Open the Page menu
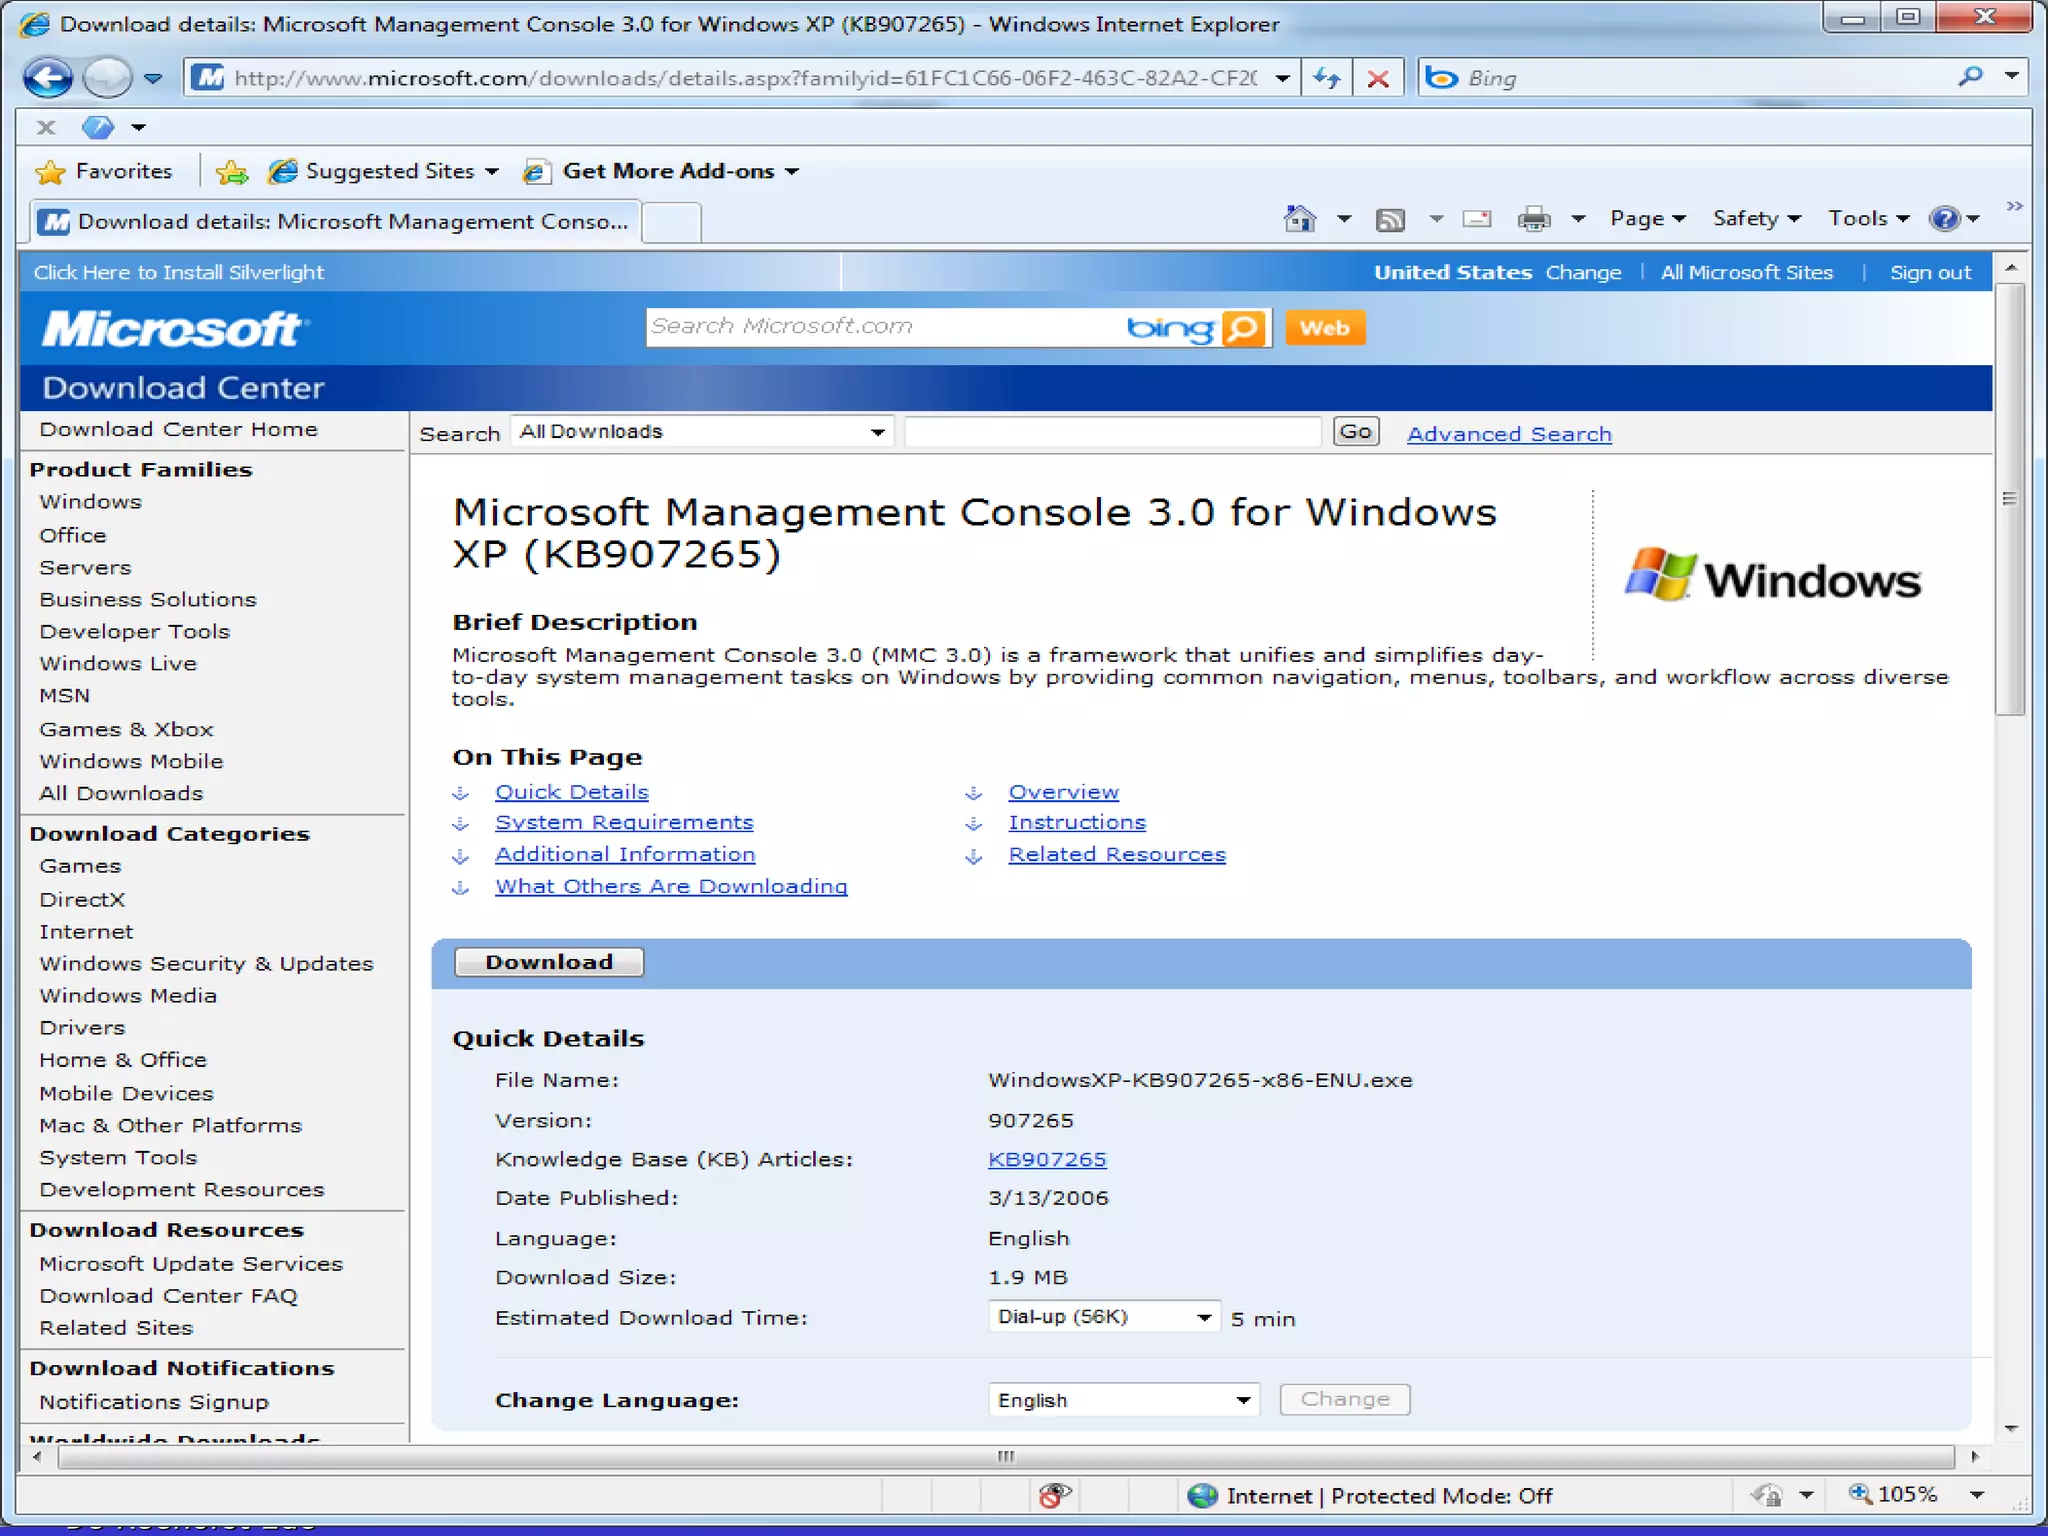The image size is (2048, 1536). pos(1647,219)
